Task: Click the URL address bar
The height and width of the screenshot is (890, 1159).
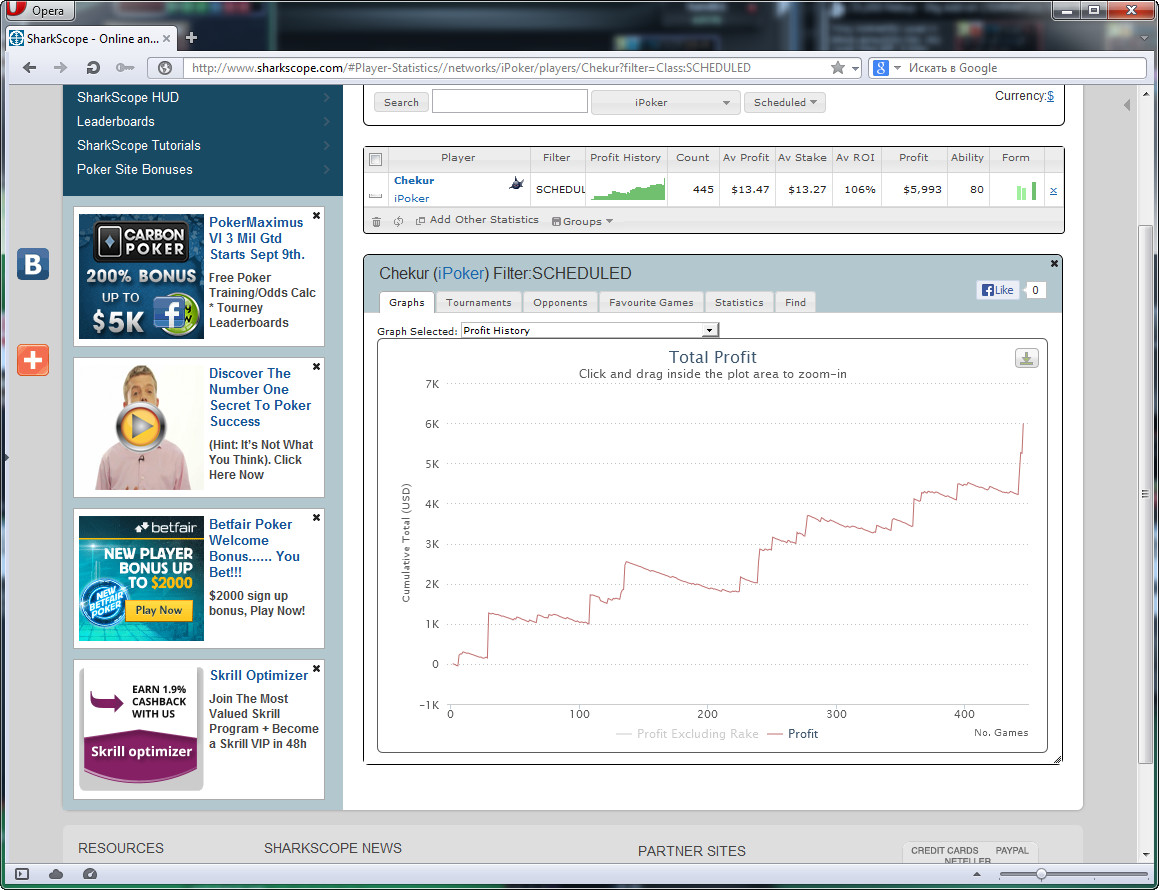Action: tap(506, 68)
